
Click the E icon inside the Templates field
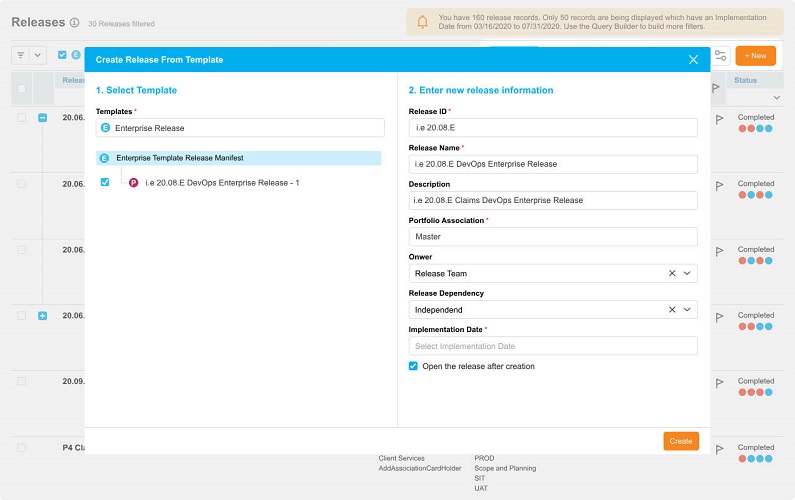tap(105, 128)
